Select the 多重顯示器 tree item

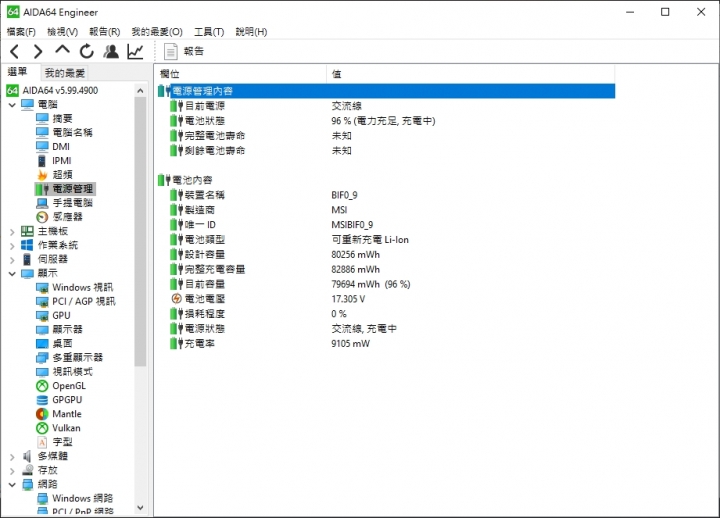(x=78, y=358)
